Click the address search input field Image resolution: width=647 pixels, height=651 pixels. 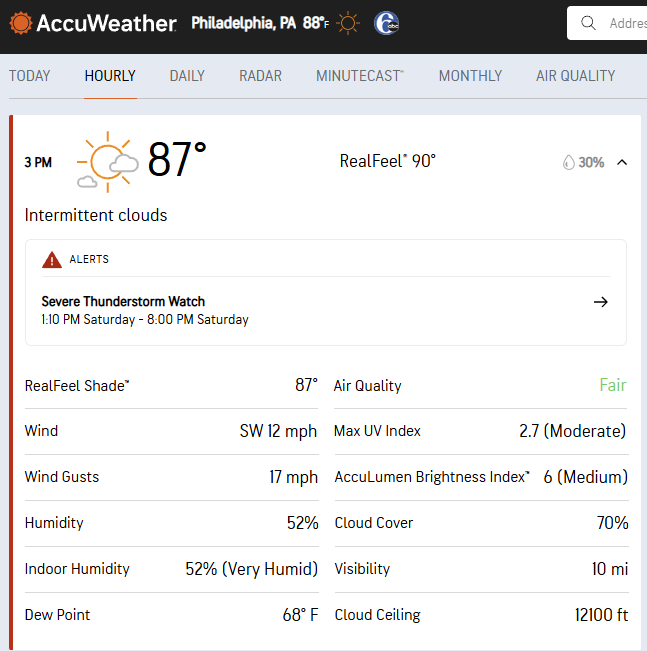pyautogui.click(x=607, y=23)
